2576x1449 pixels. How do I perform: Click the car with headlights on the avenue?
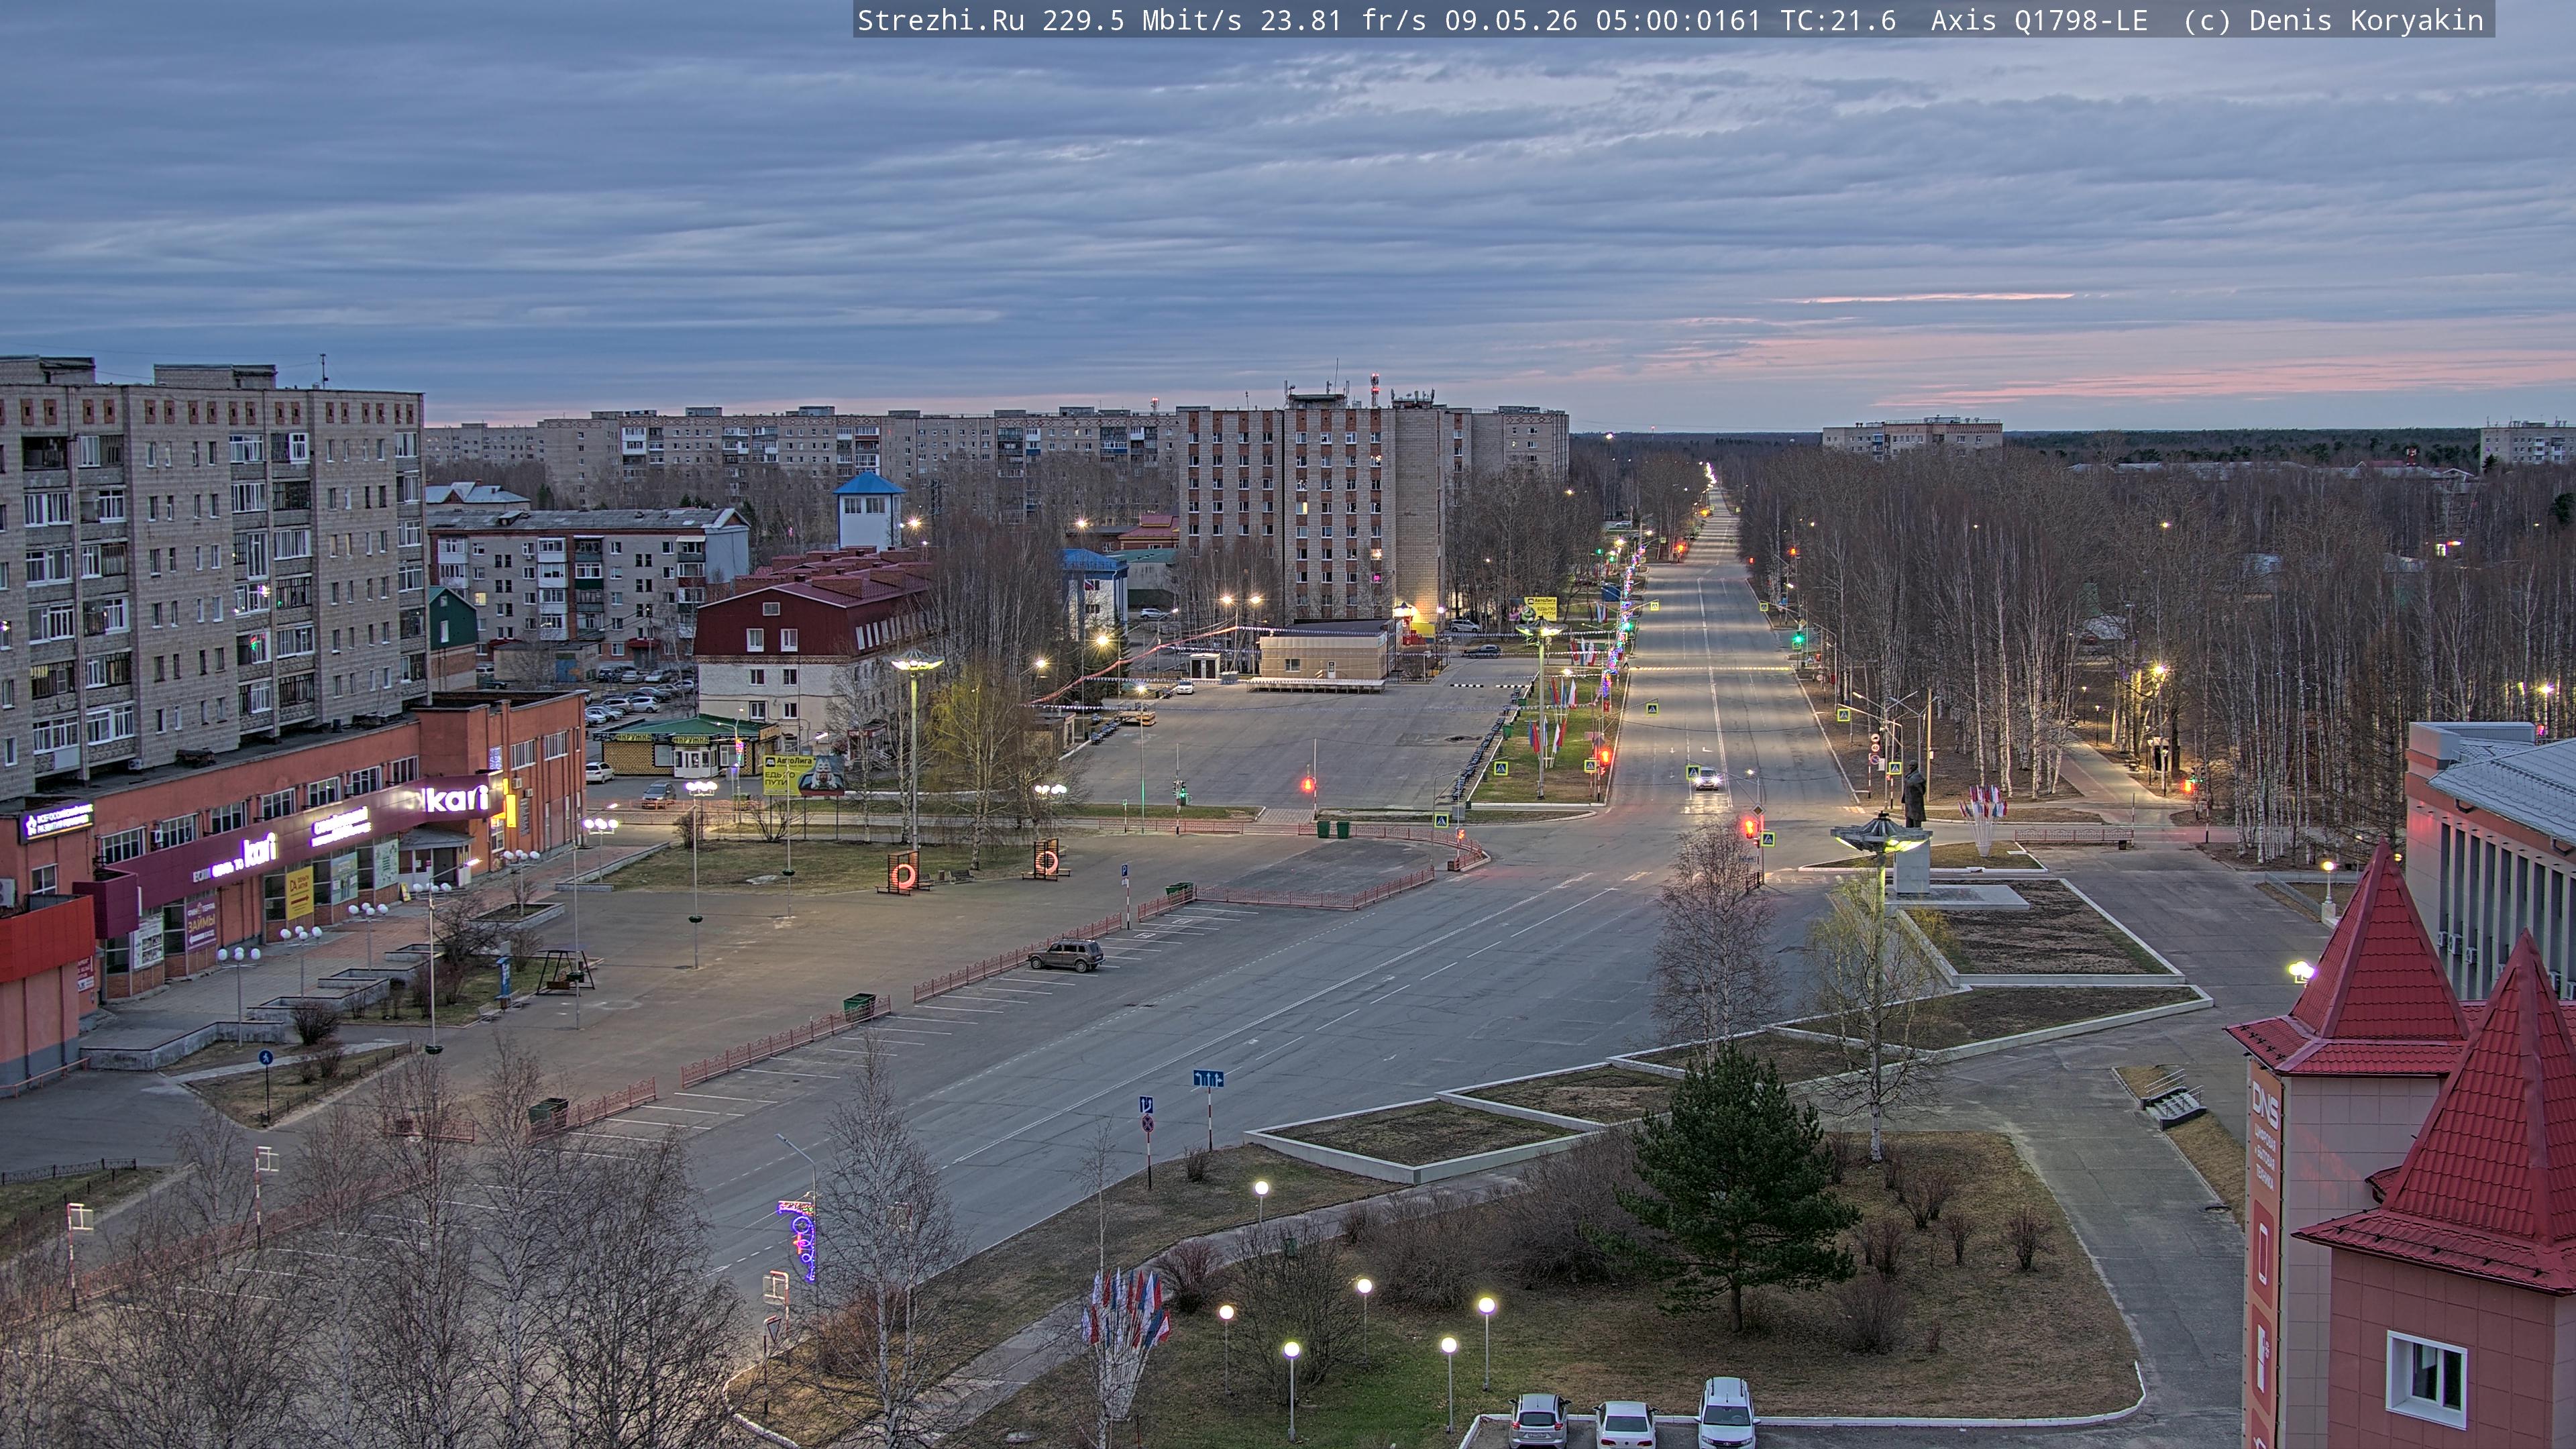coord(1706,779)
